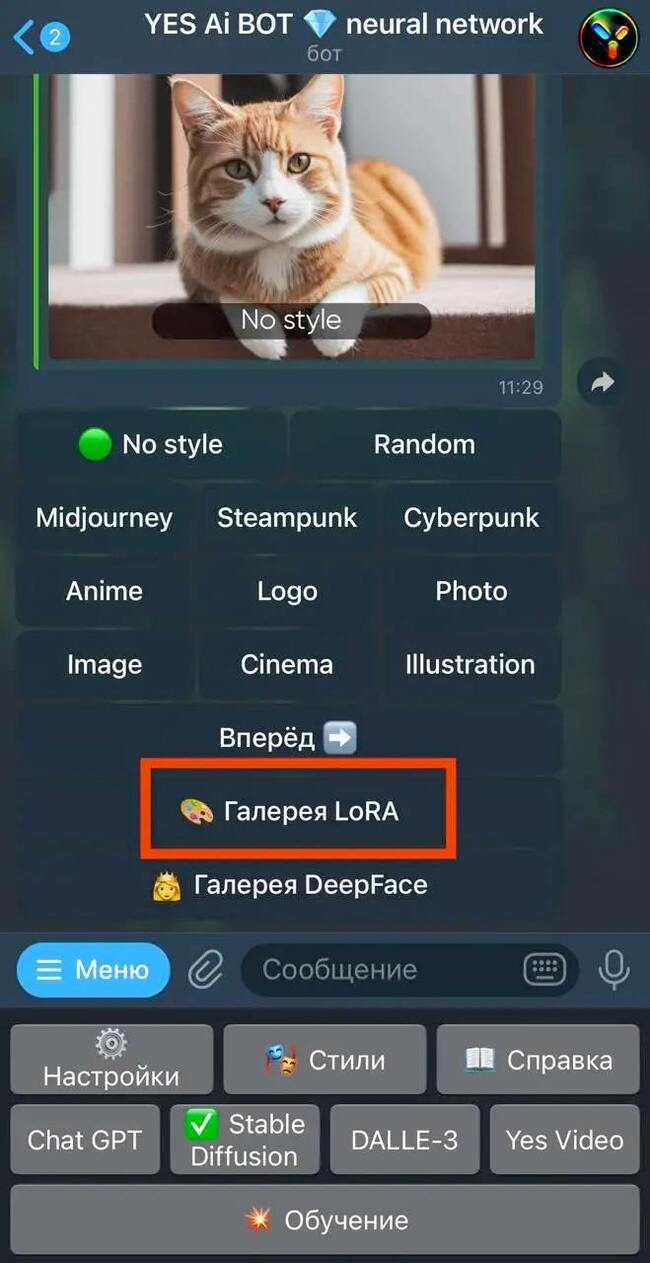Tap the microphone voice message icon
The height and width of the screenshot is (1263, 650).
[614, 969]
